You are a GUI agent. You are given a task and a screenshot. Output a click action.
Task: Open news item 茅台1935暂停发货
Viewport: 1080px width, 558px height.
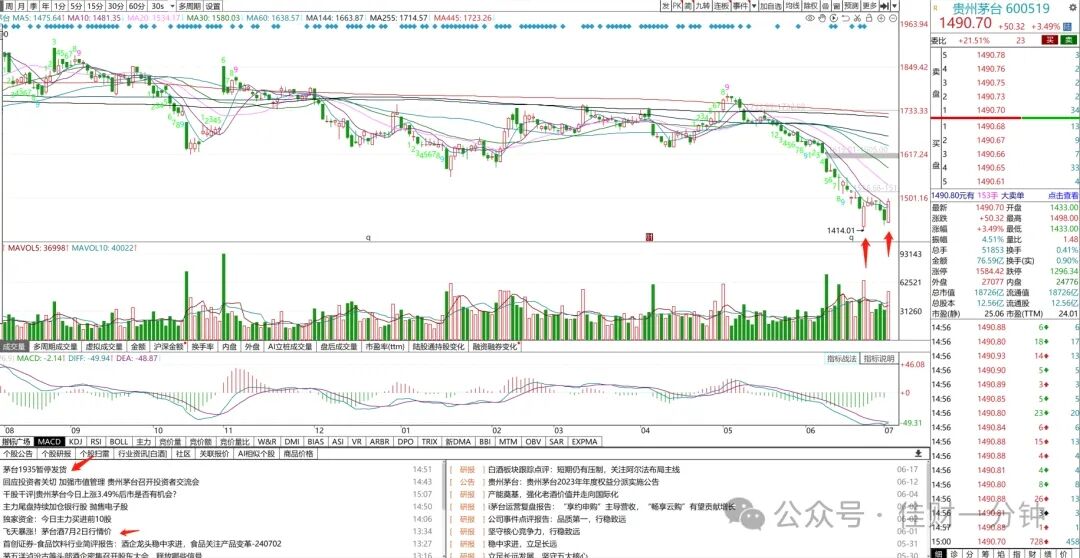(35, 469)
